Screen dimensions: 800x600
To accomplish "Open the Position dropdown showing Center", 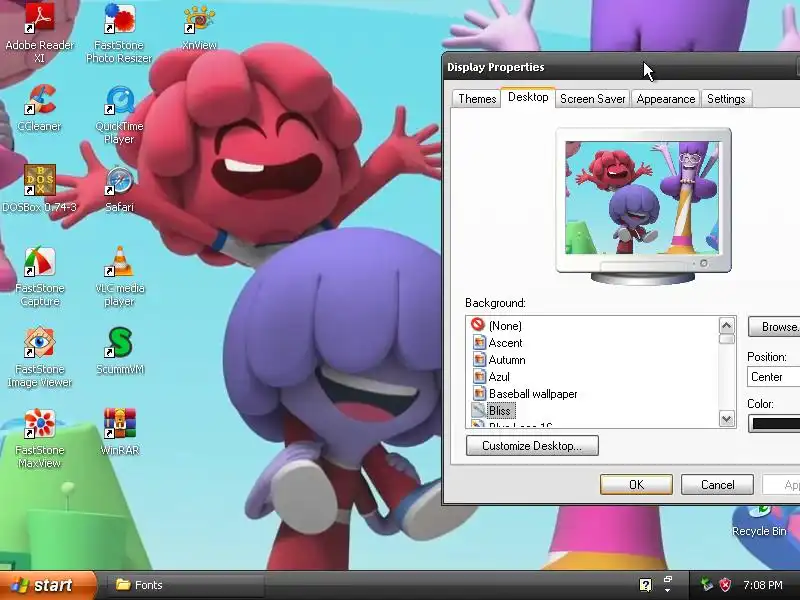I will [773, 377].
